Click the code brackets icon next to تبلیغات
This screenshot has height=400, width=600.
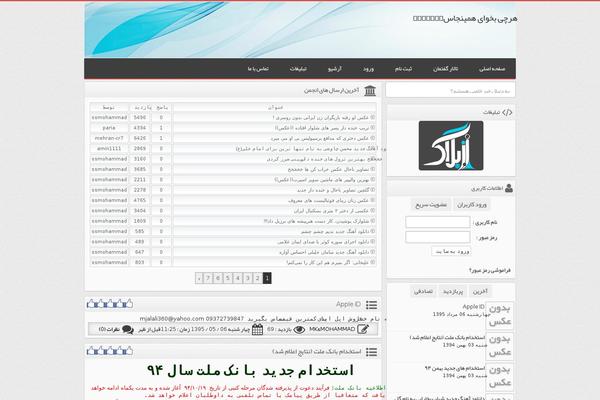click(x=507, y=112)
